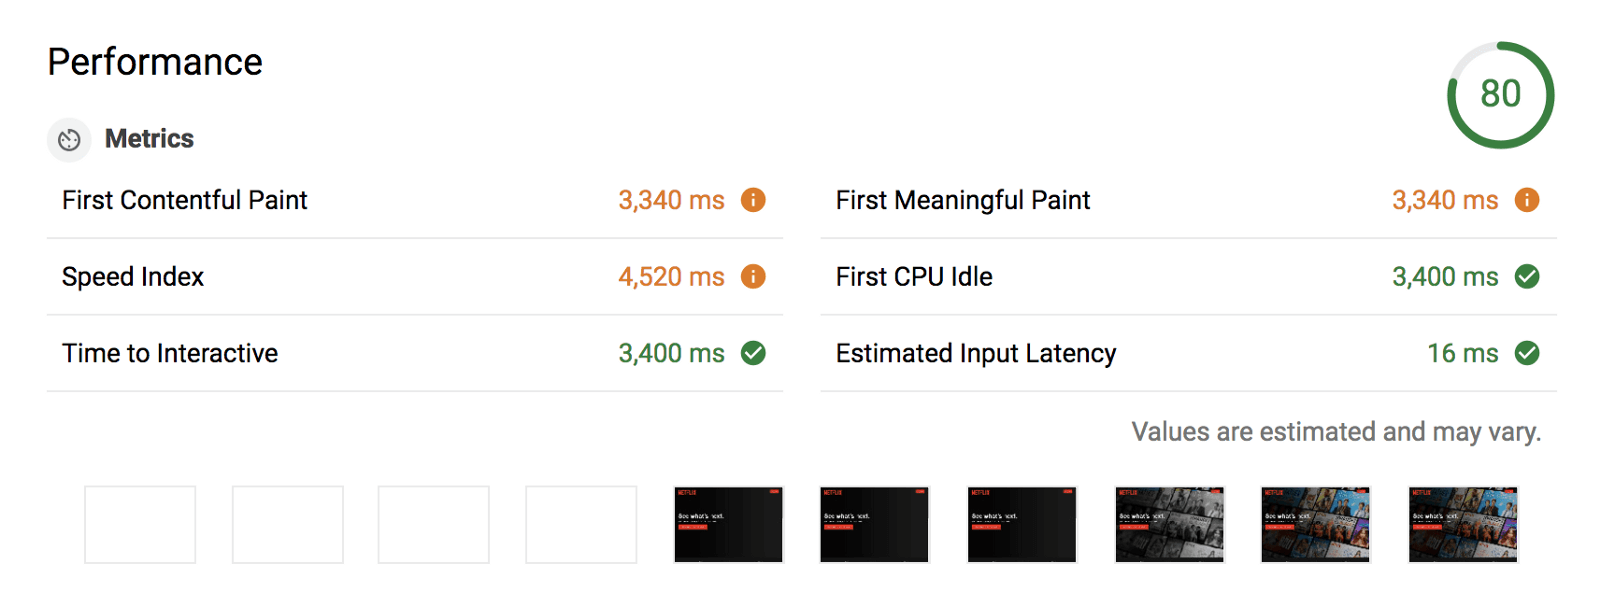Select the fourth blank filmstrip thumbnail
The image size is (1600, 605).
581,525
